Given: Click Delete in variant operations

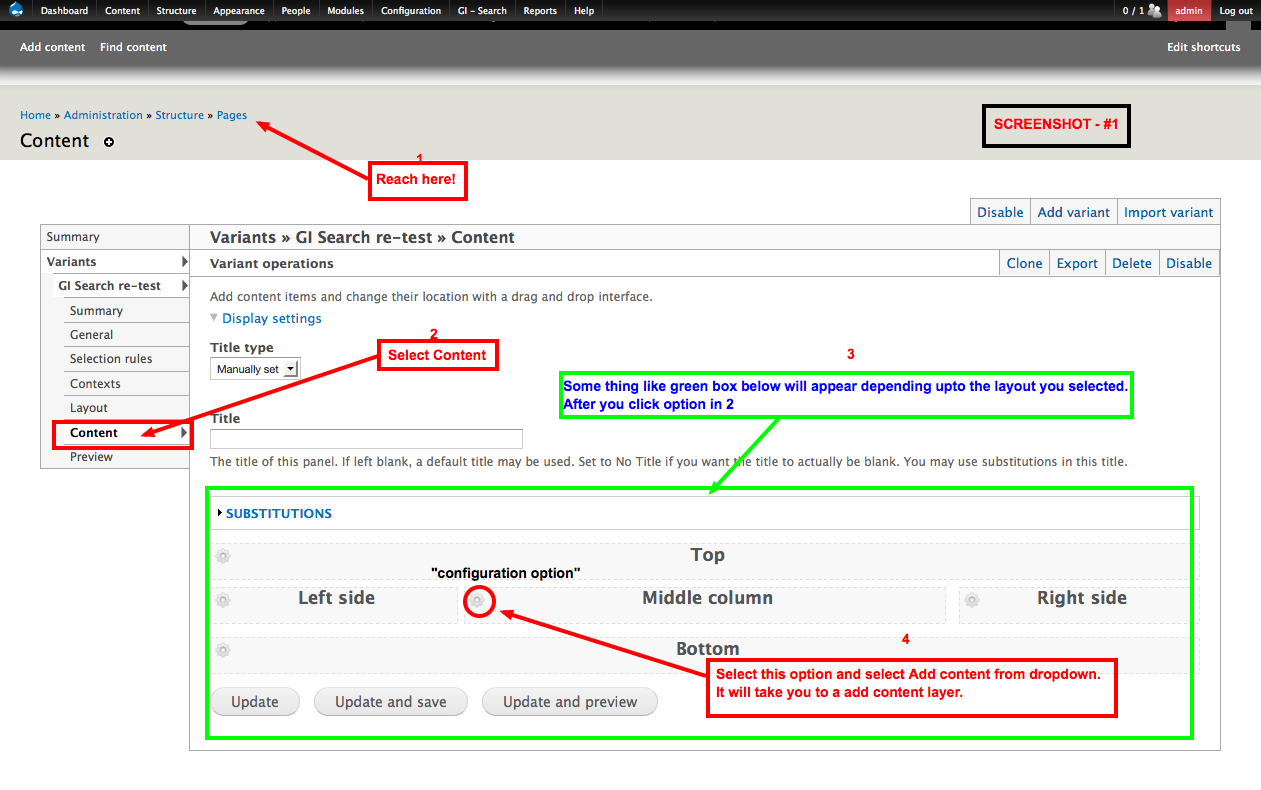Looking at the screenshot, I should (1132, 263).
